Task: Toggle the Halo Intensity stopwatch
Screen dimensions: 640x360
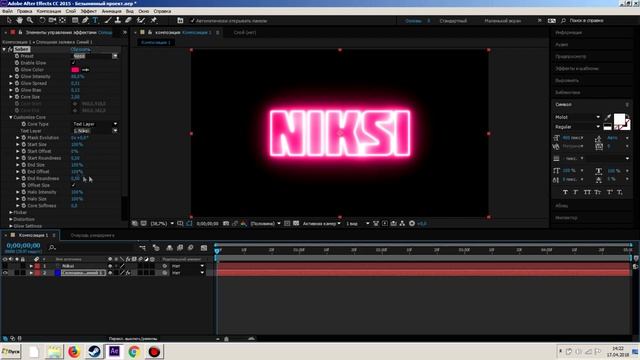Action: (x=24, y=192)
